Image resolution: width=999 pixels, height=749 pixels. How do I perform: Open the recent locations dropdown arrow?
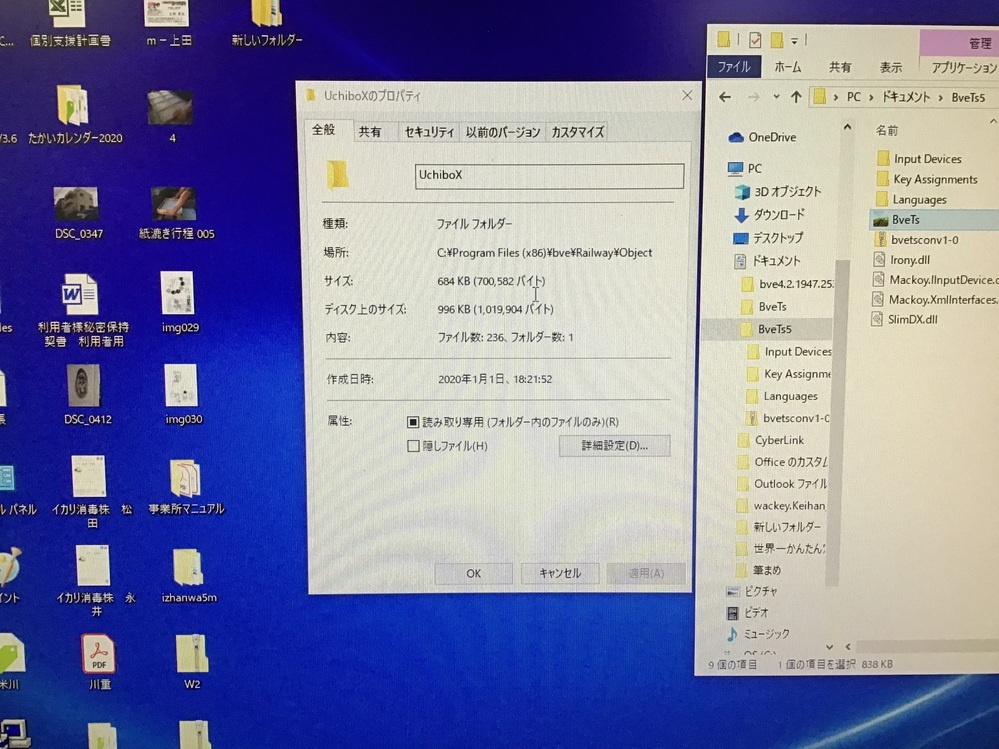point(775,97)
